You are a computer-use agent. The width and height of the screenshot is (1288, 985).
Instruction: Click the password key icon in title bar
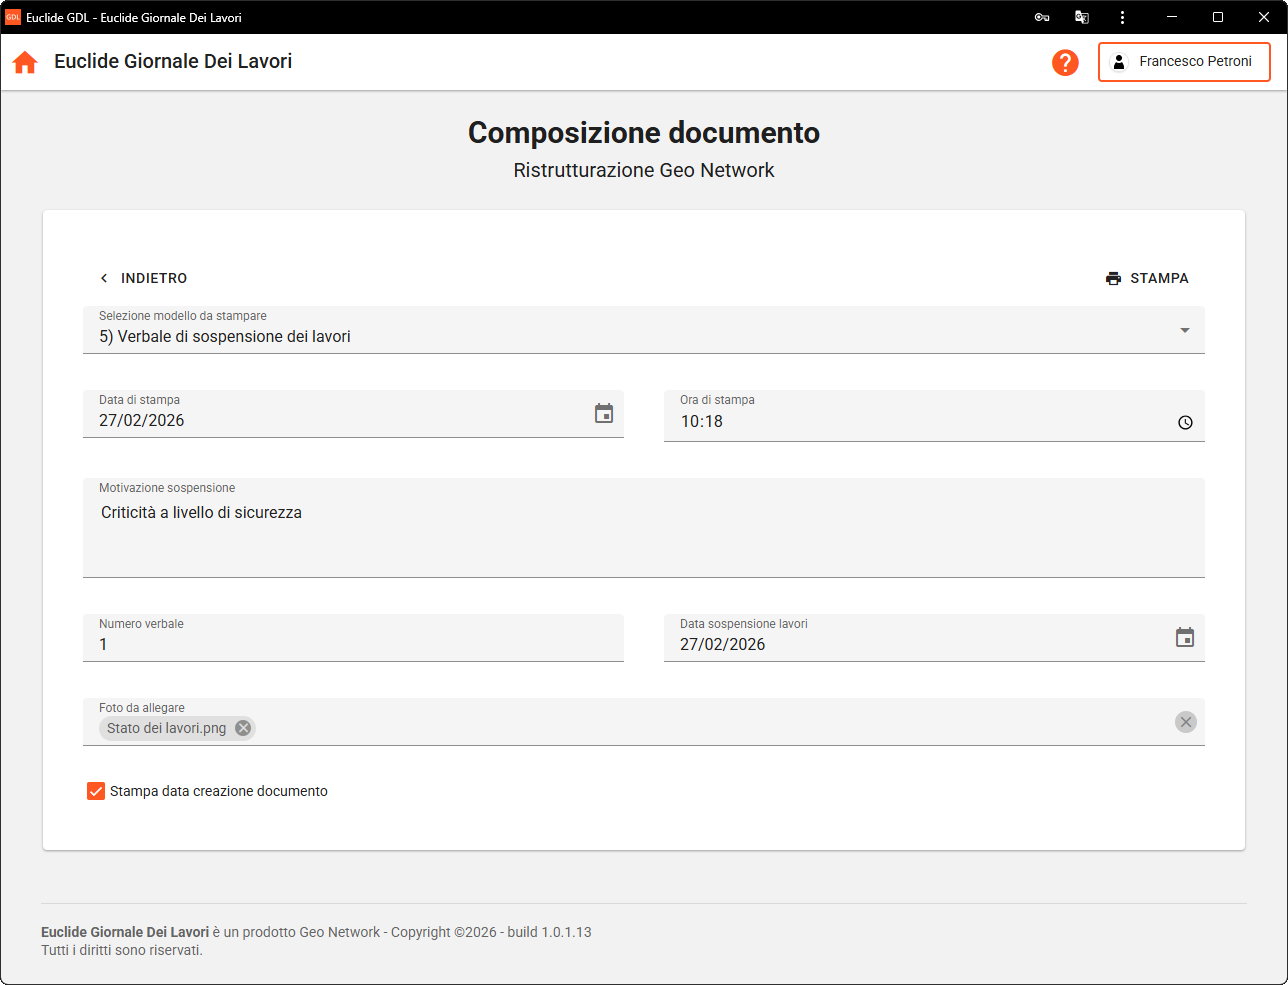tap(1042, 17)
